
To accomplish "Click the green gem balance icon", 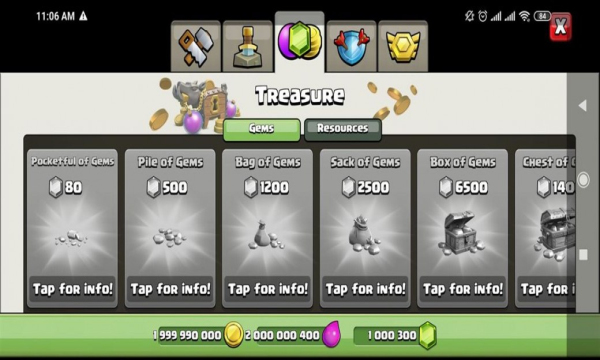I will pyautogui.click(x=428, y=335).
